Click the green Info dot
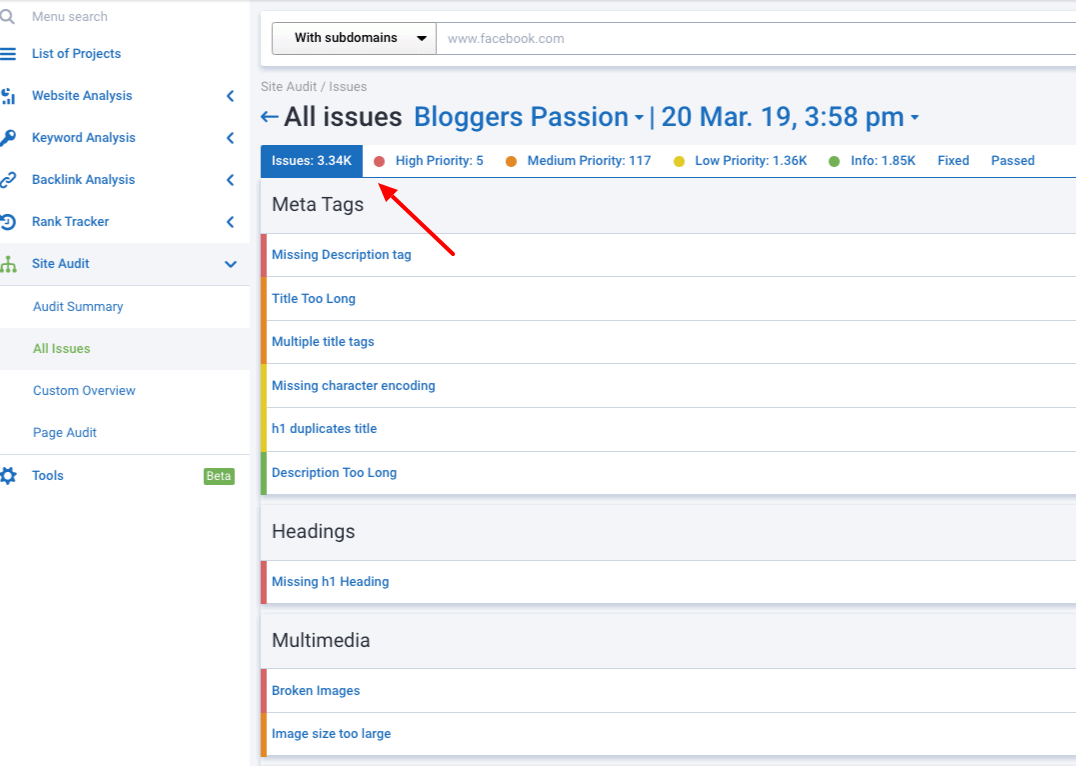Viewport: 1076px width, 766px height. point(834,162)
